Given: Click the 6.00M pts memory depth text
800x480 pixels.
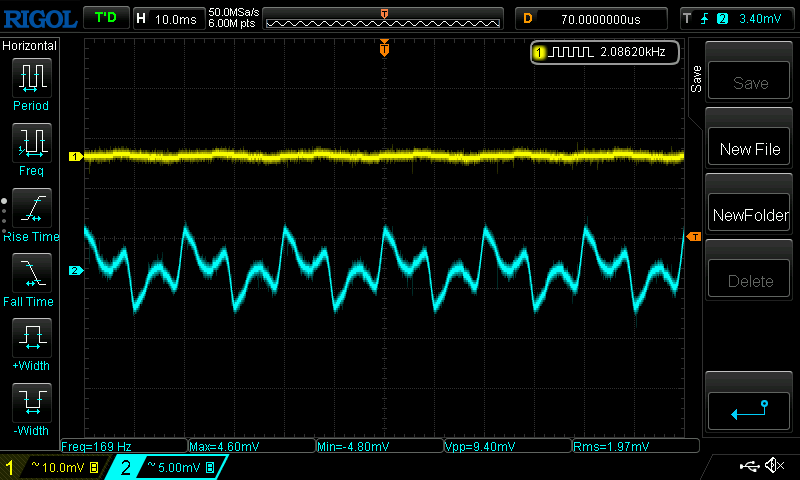Looking at the screenshot, I should (232, 23).
